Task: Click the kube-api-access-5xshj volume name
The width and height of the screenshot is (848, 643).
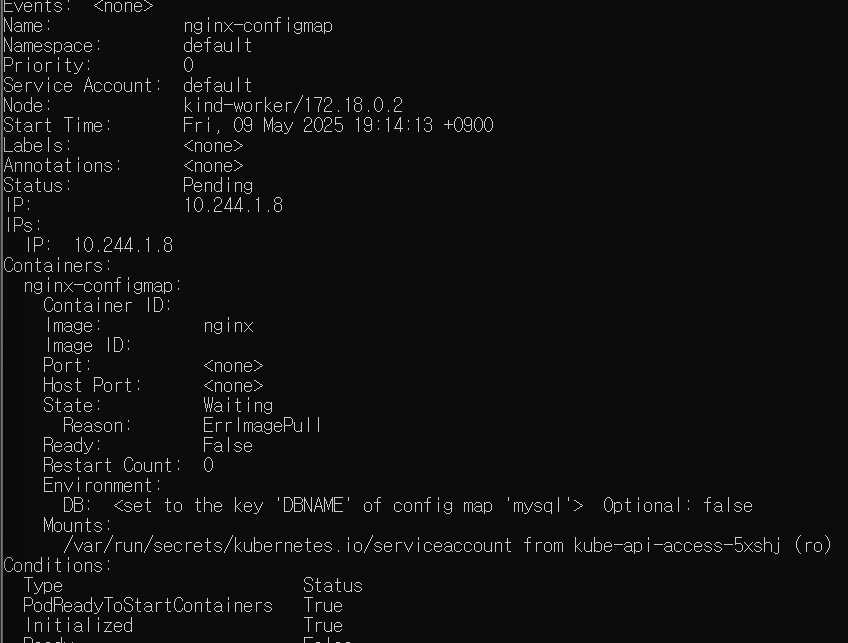Action: point(677,546)
